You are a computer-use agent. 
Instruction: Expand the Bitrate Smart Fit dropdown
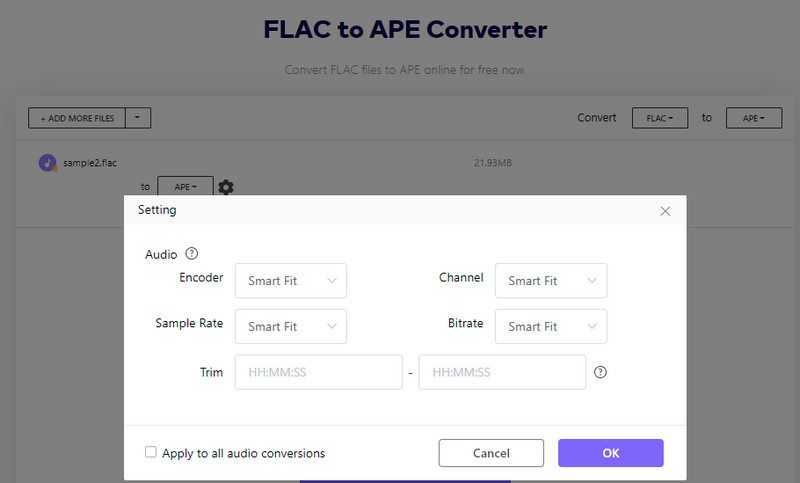pos(550,327)
